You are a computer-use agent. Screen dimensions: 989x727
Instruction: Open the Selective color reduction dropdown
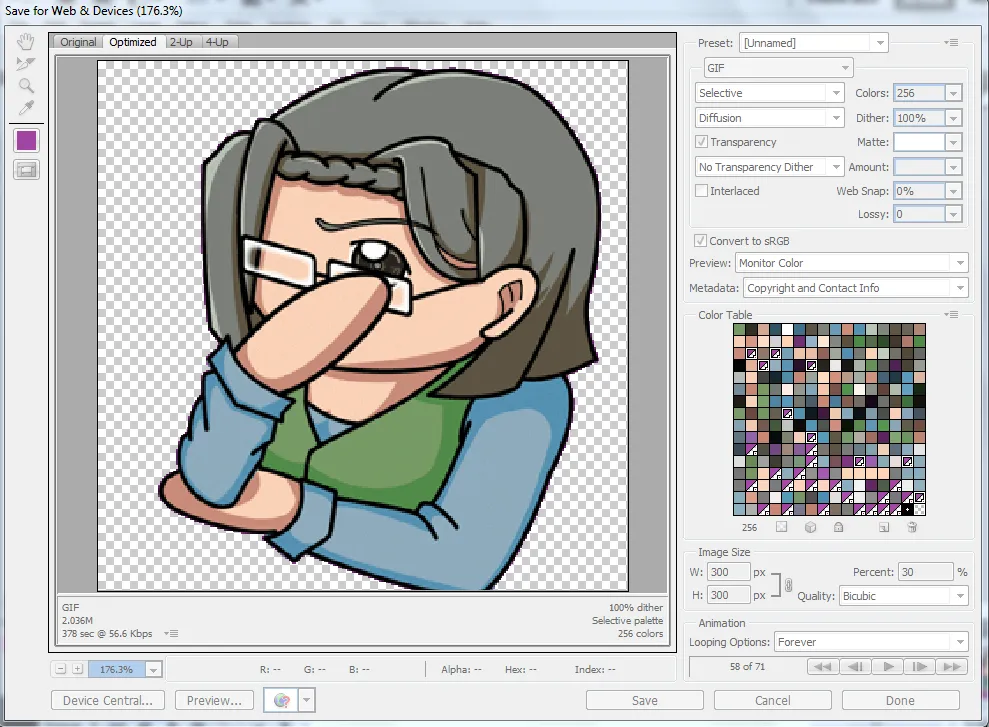click(x=770, y=93)
